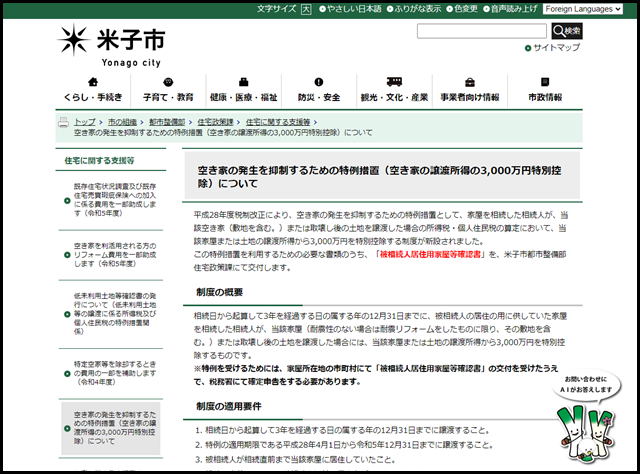This screenshot has width=640, height=474.
Task: Go to 都市整備部 in the breadcrumb
Action: coord(167,122)
